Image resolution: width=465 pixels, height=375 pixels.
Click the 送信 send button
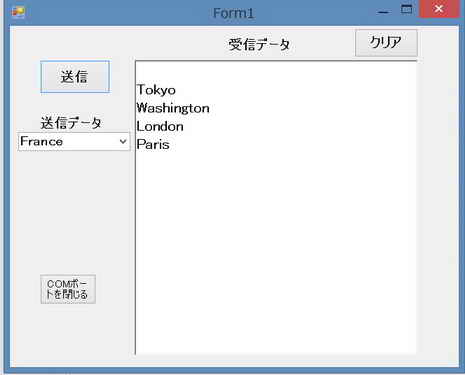(75, 77)
